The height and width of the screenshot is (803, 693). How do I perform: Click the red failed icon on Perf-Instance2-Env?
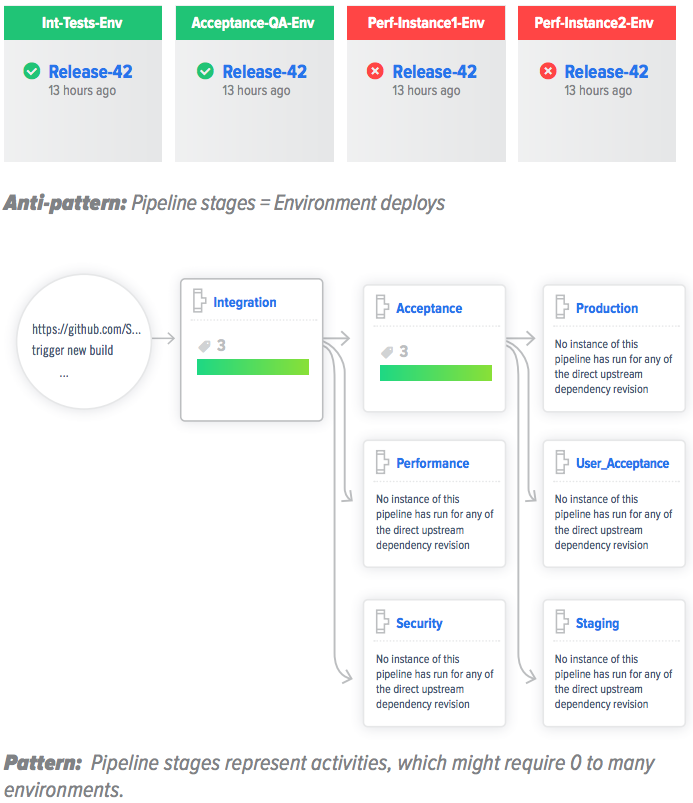pyautogui.click(x=547, y=72)
